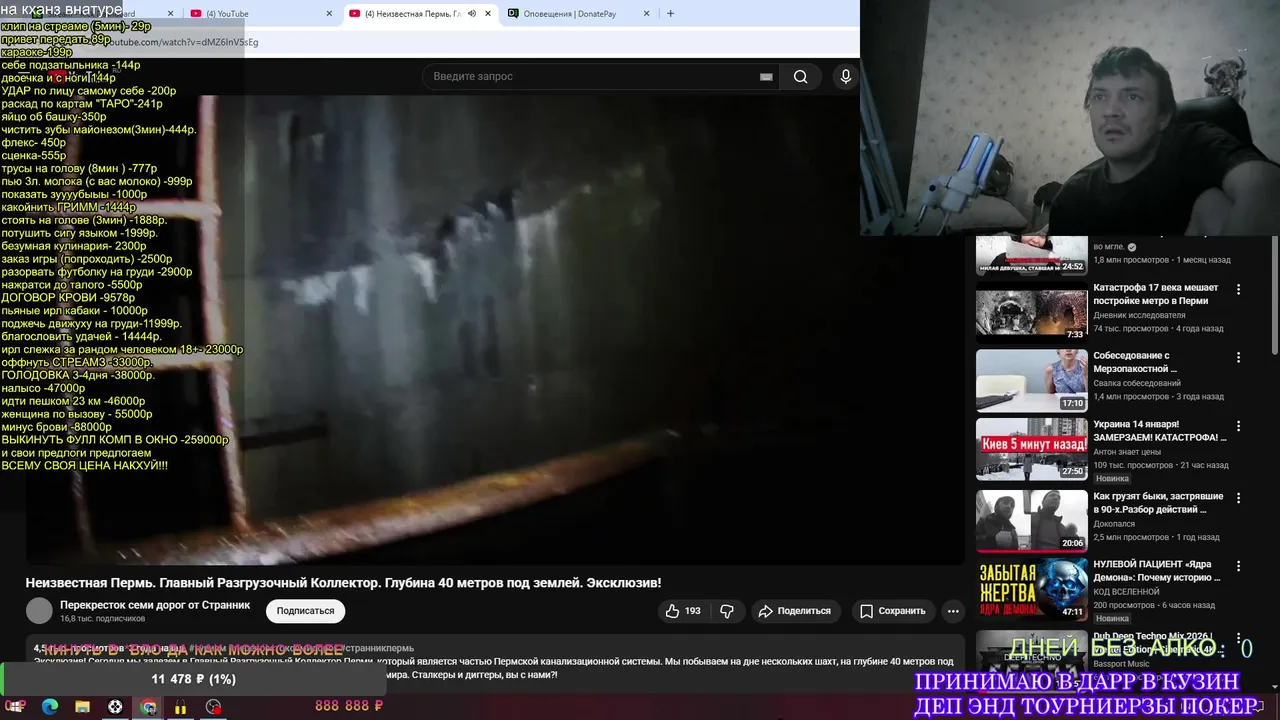Launch Microsoft Edge from taskbar

point(50,707)
